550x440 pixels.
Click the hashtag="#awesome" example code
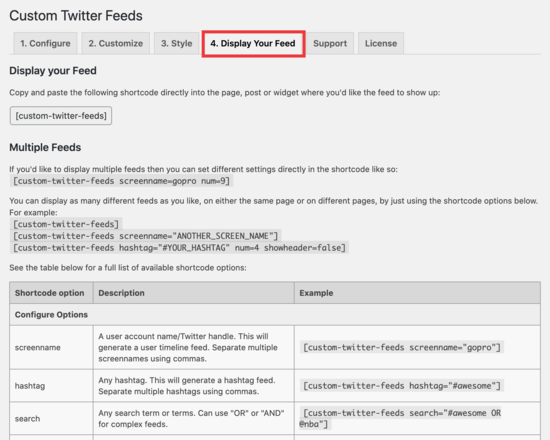pyautogui.click(x=402, y=386)
